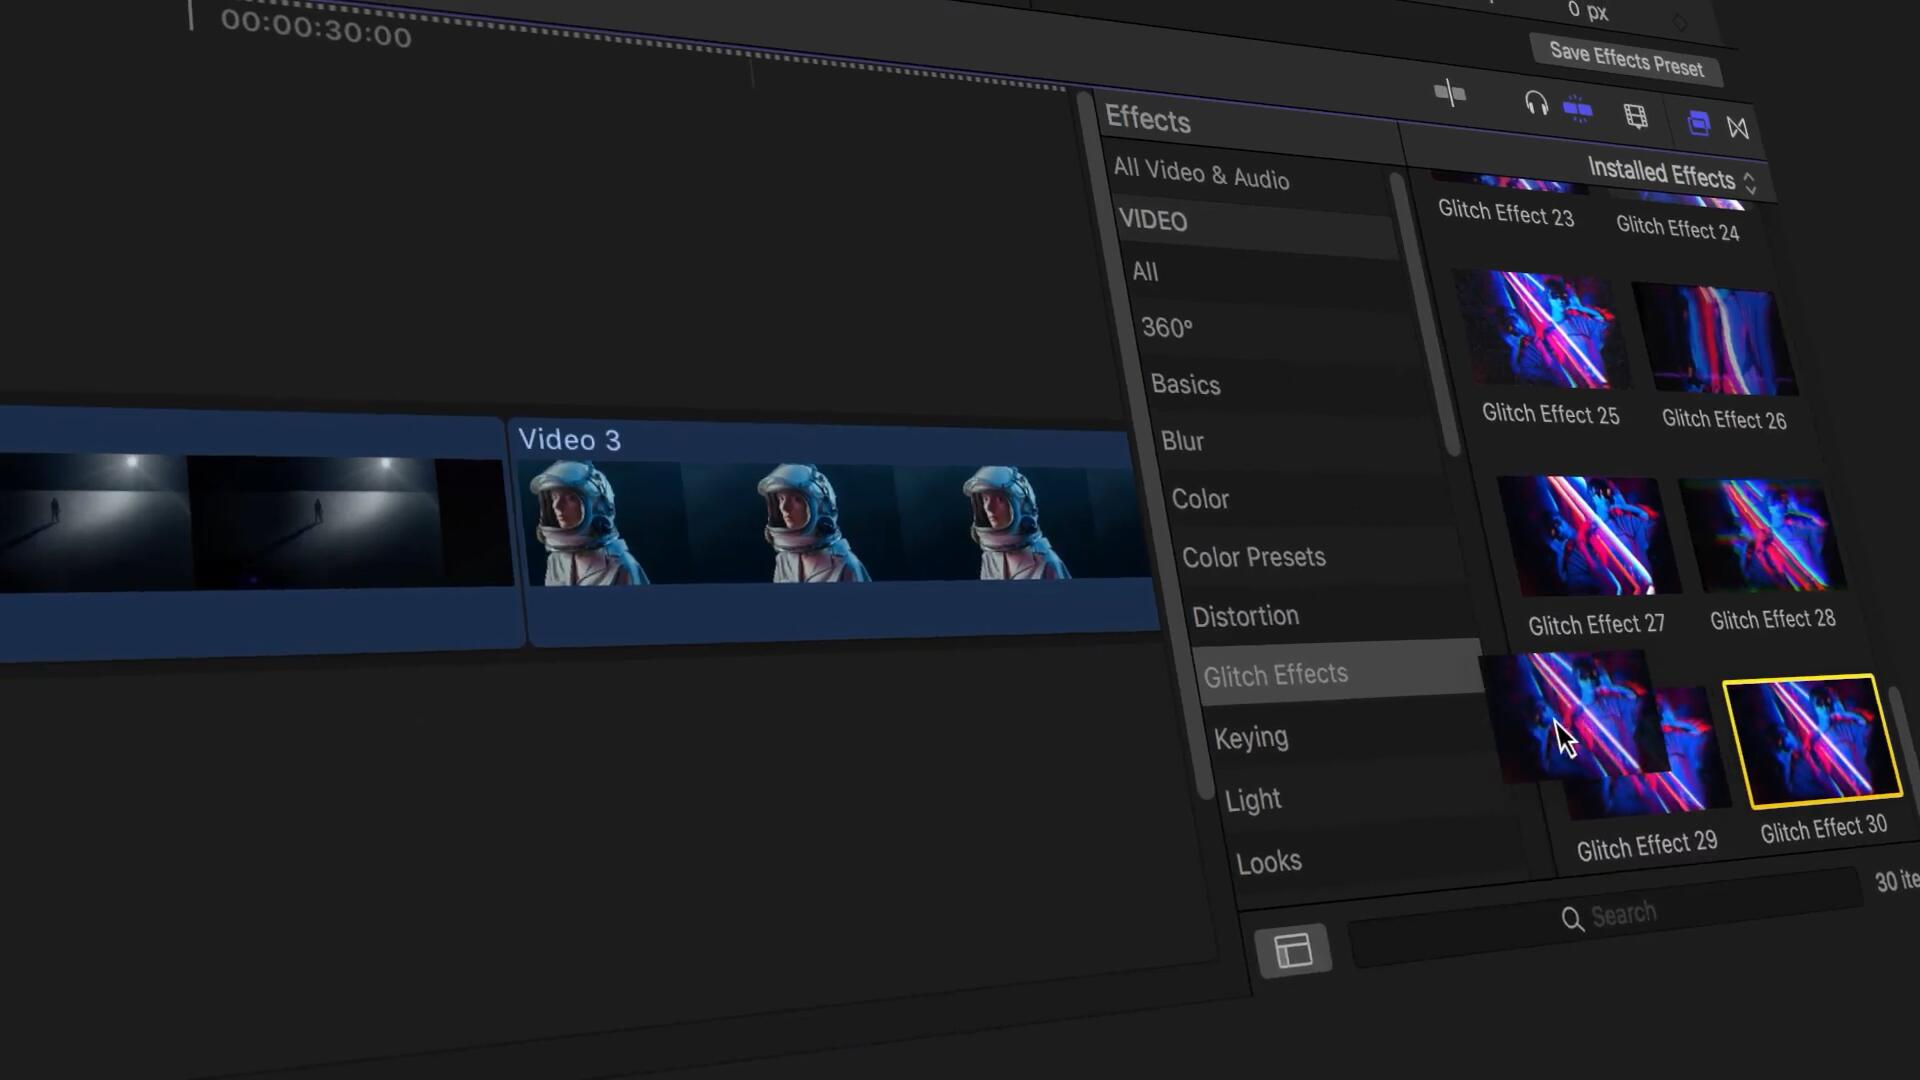Click the search magnifier icon
Screen dimensions: 1920x1080
[1572, 919]
